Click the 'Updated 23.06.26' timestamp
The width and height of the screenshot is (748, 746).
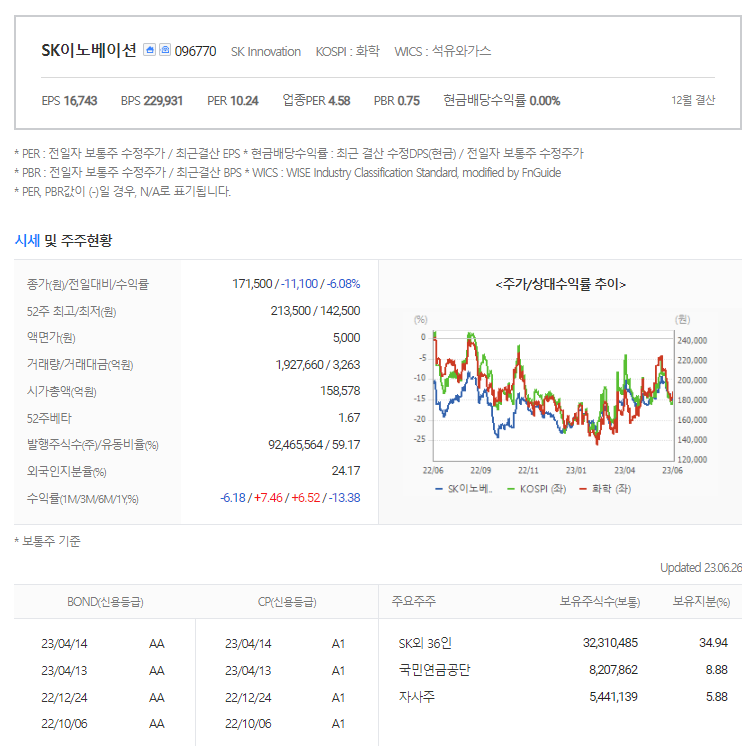click(701, 568)
